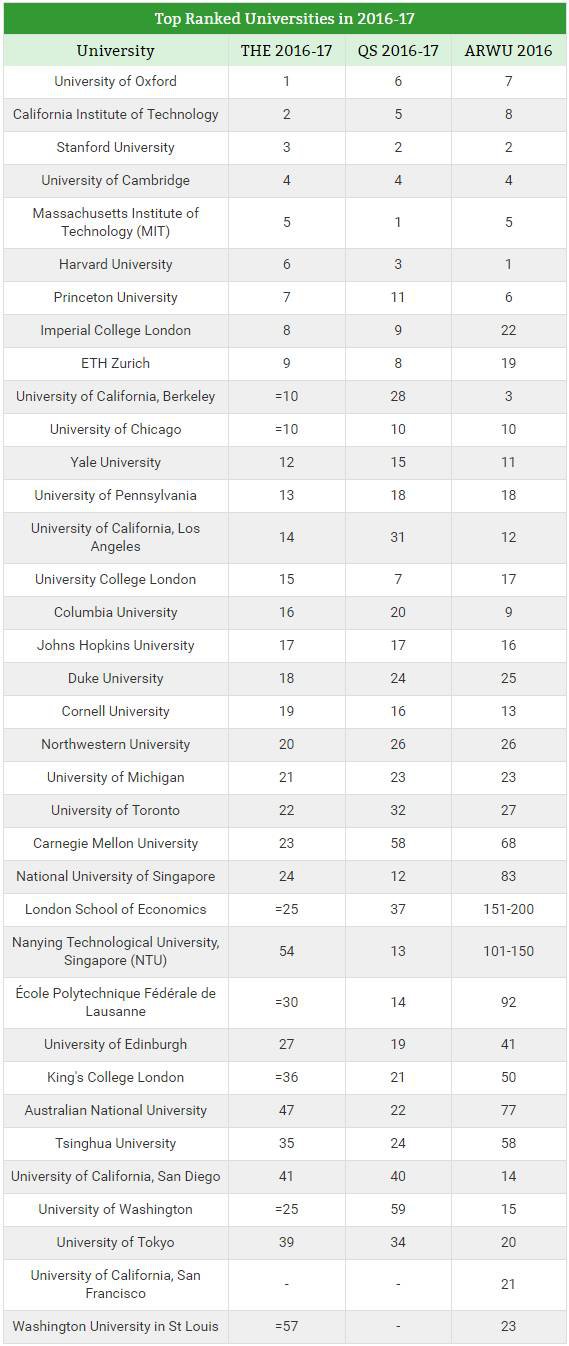Click the Tsinghua University name cell

pos(116,1143)
